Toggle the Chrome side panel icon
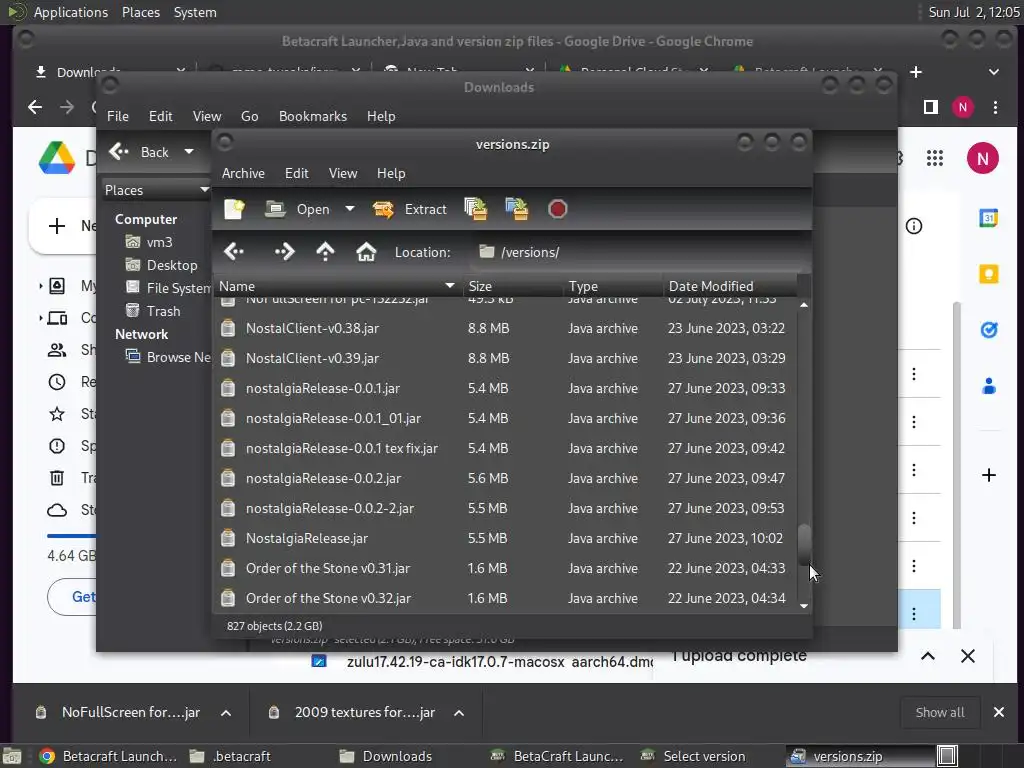The width and height of the screenshot is (1024, 768). click(x=931, y=107)
